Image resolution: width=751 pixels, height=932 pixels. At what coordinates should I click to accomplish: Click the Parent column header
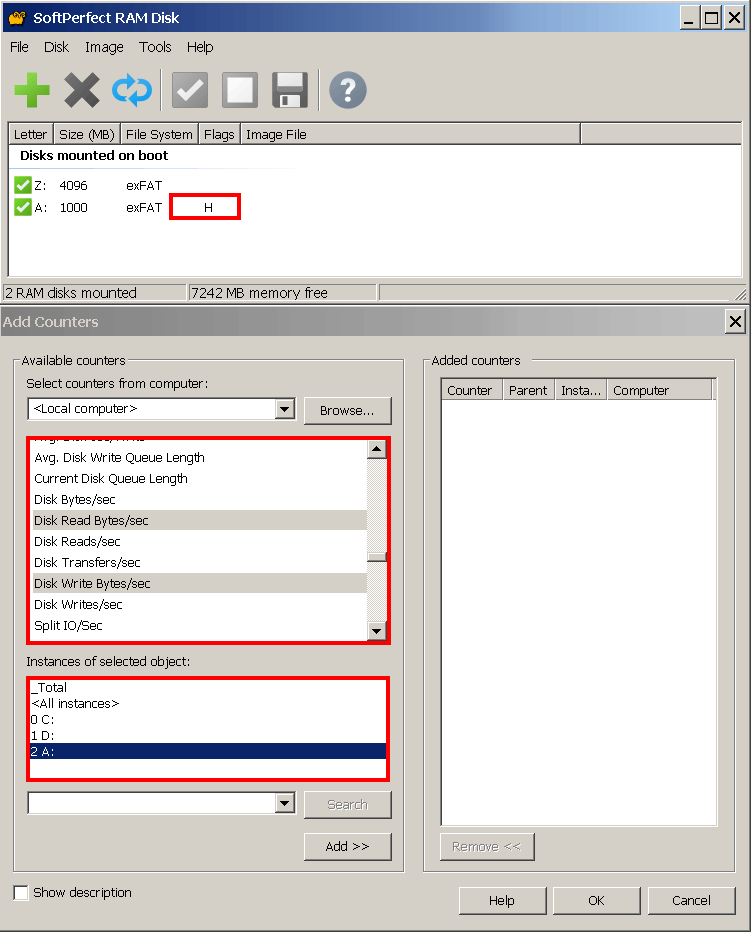[x=529, y=391]
